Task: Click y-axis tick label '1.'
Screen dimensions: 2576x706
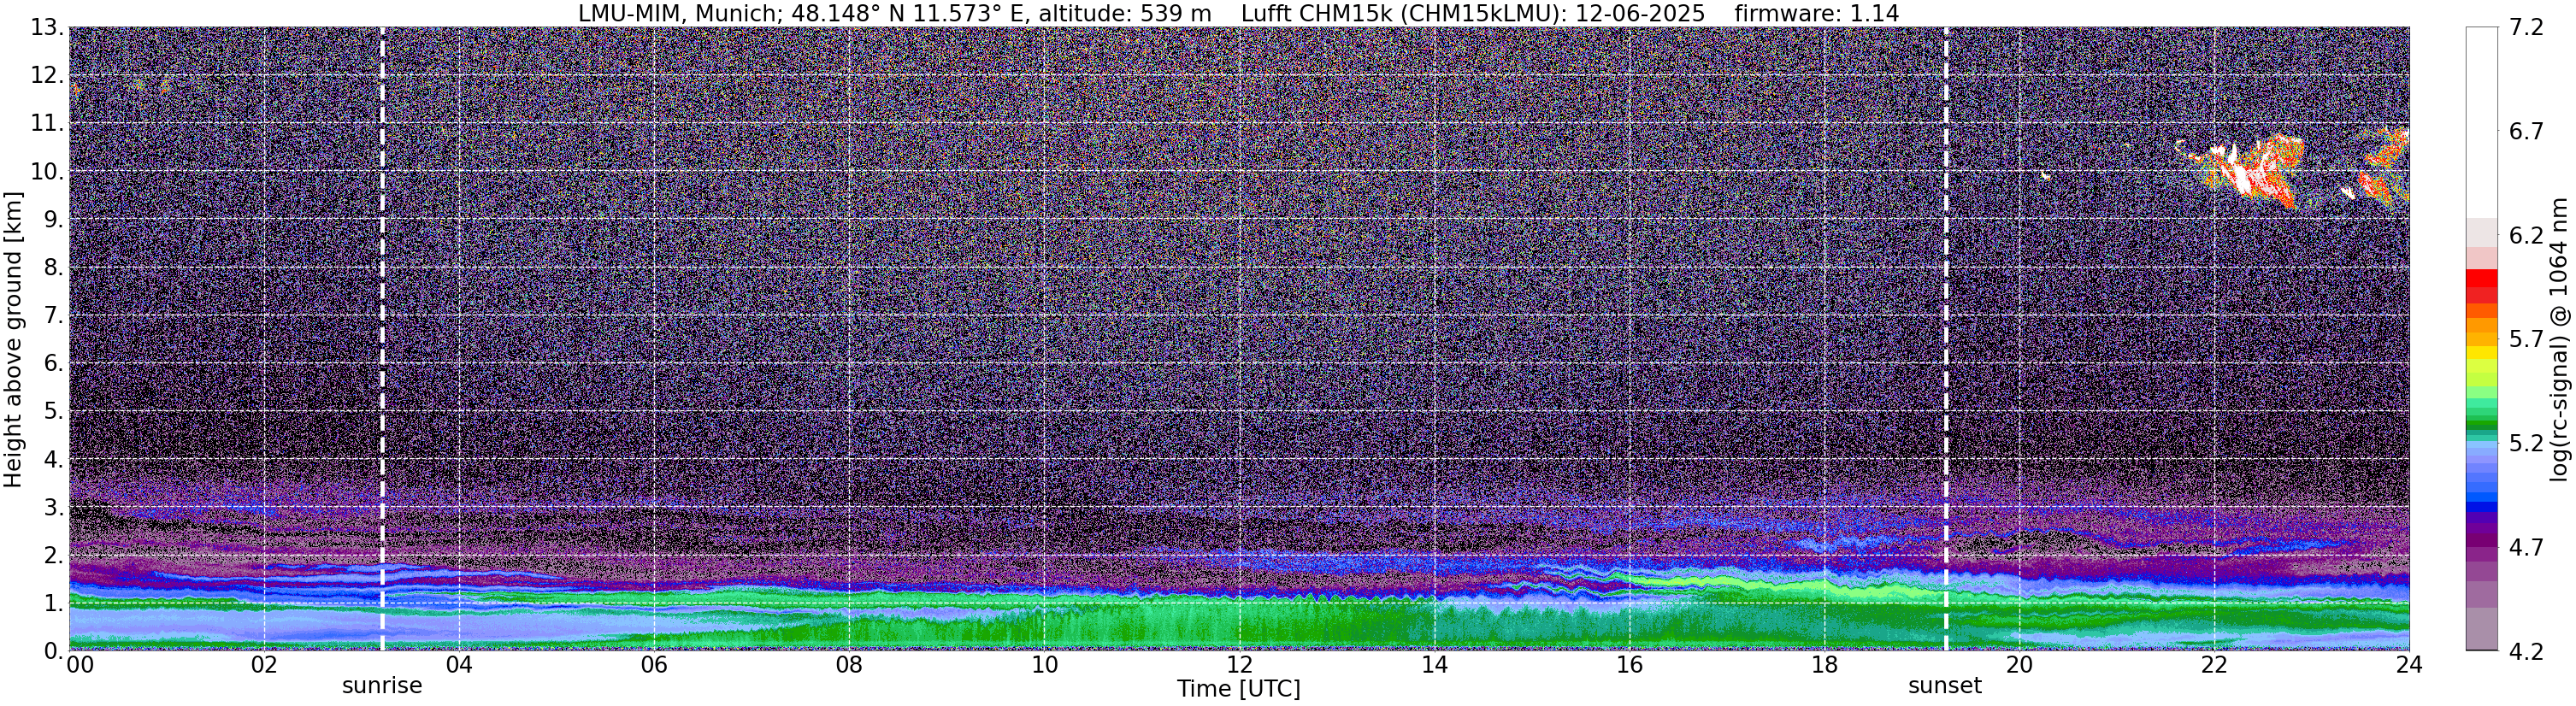Action: 54,603
